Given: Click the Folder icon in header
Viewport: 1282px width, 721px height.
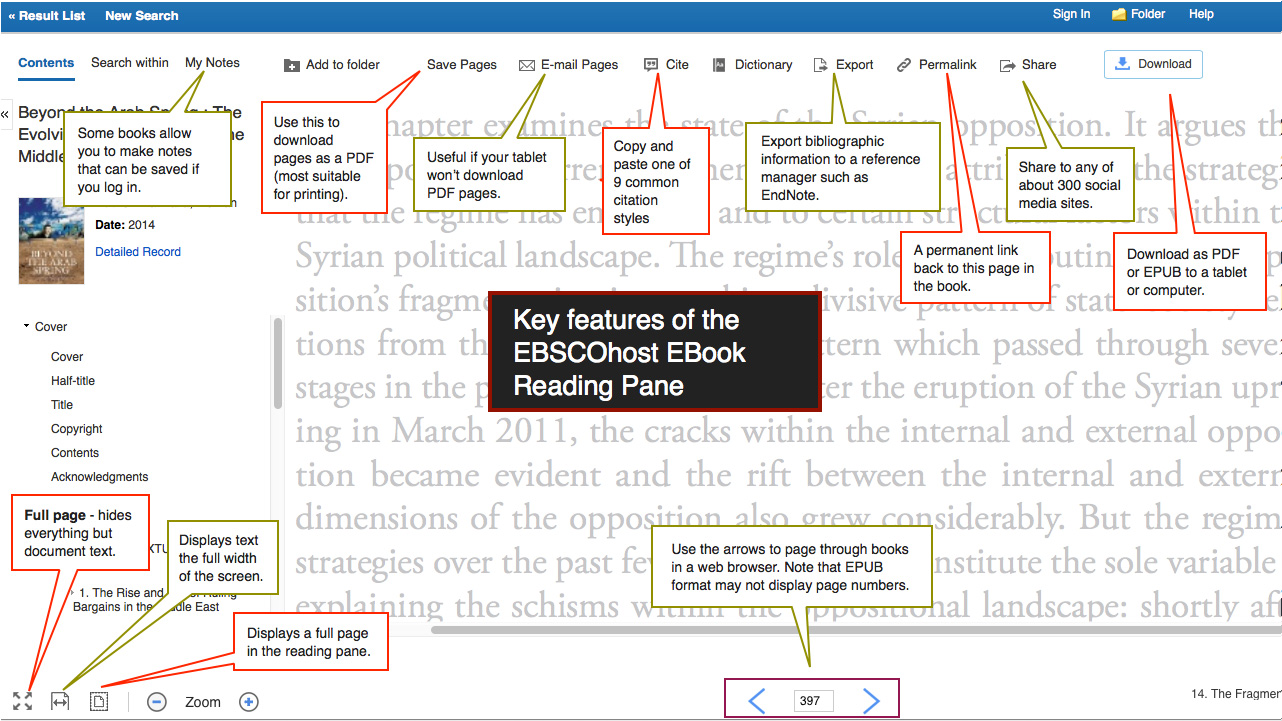Looking at the screenshot, I should click(x=1119, y=15).
